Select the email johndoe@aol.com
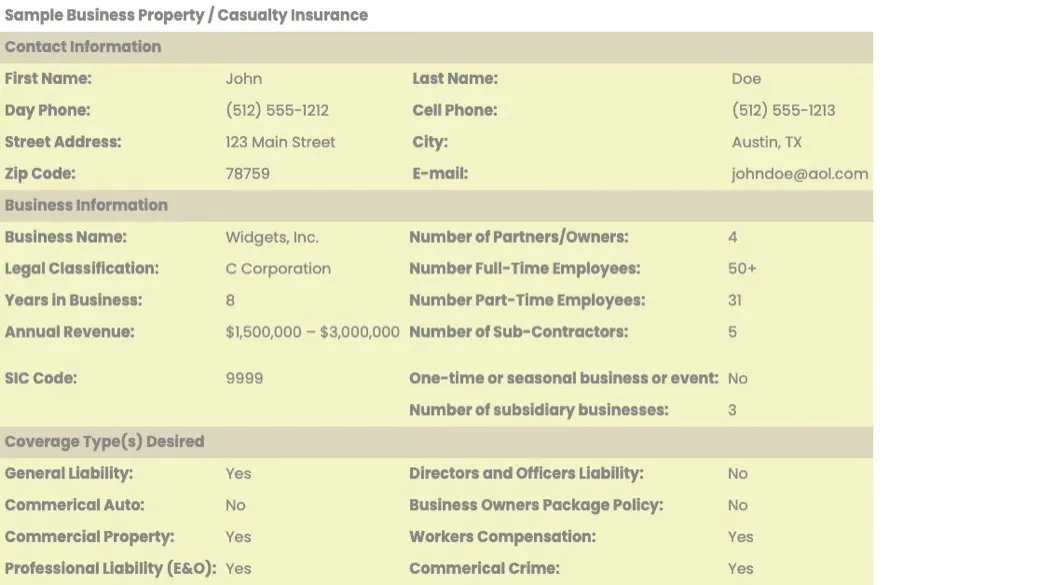The height and width of the screenshot is (585, 1040). (799, 174)
